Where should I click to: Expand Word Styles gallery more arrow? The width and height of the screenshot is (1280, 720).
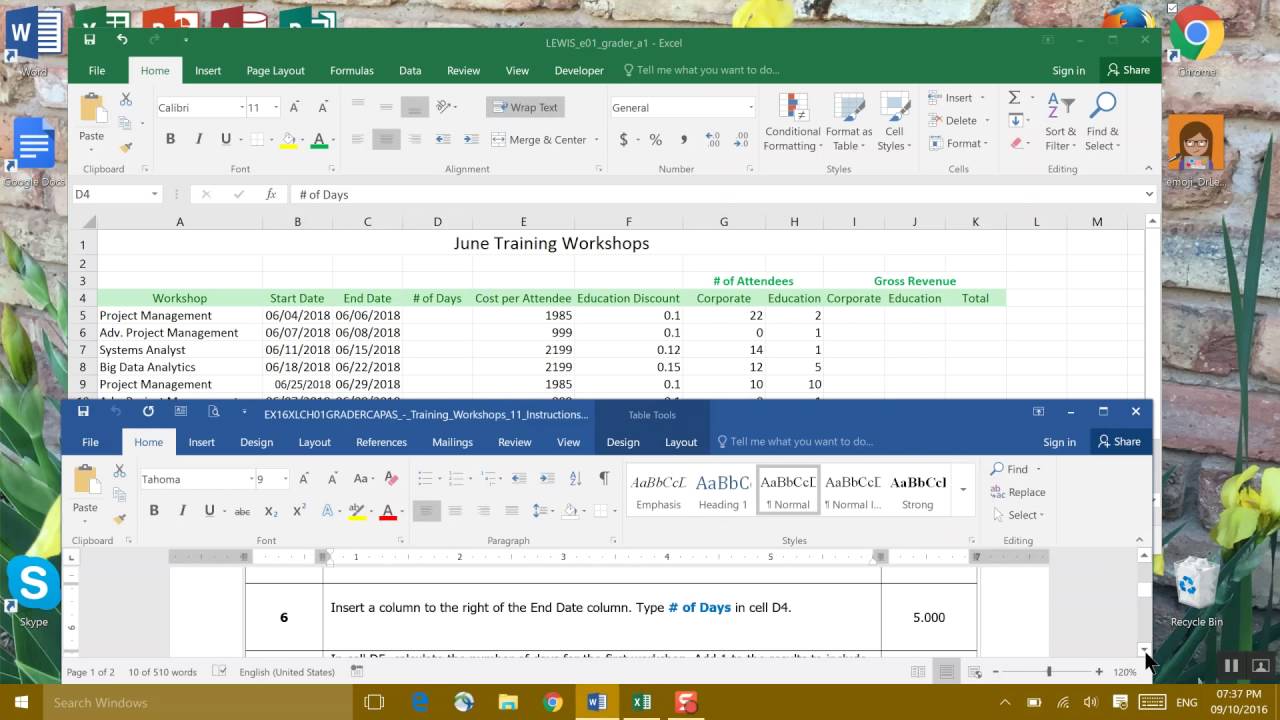coord(963,490)
